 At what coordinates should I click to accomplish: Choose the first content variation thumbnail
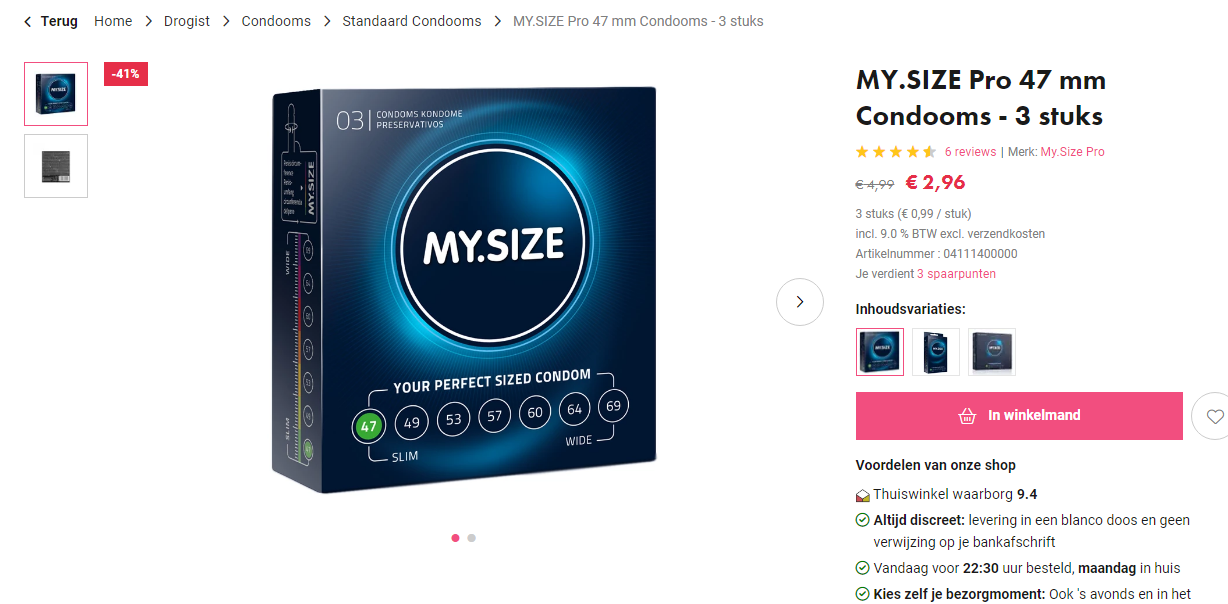point(880,352)
